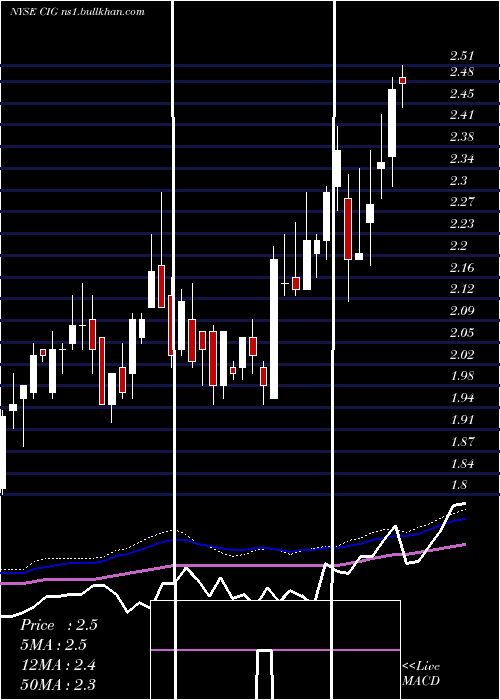Click the 1.94 price axis label
The image size is (500, 700).
point(462,398)
